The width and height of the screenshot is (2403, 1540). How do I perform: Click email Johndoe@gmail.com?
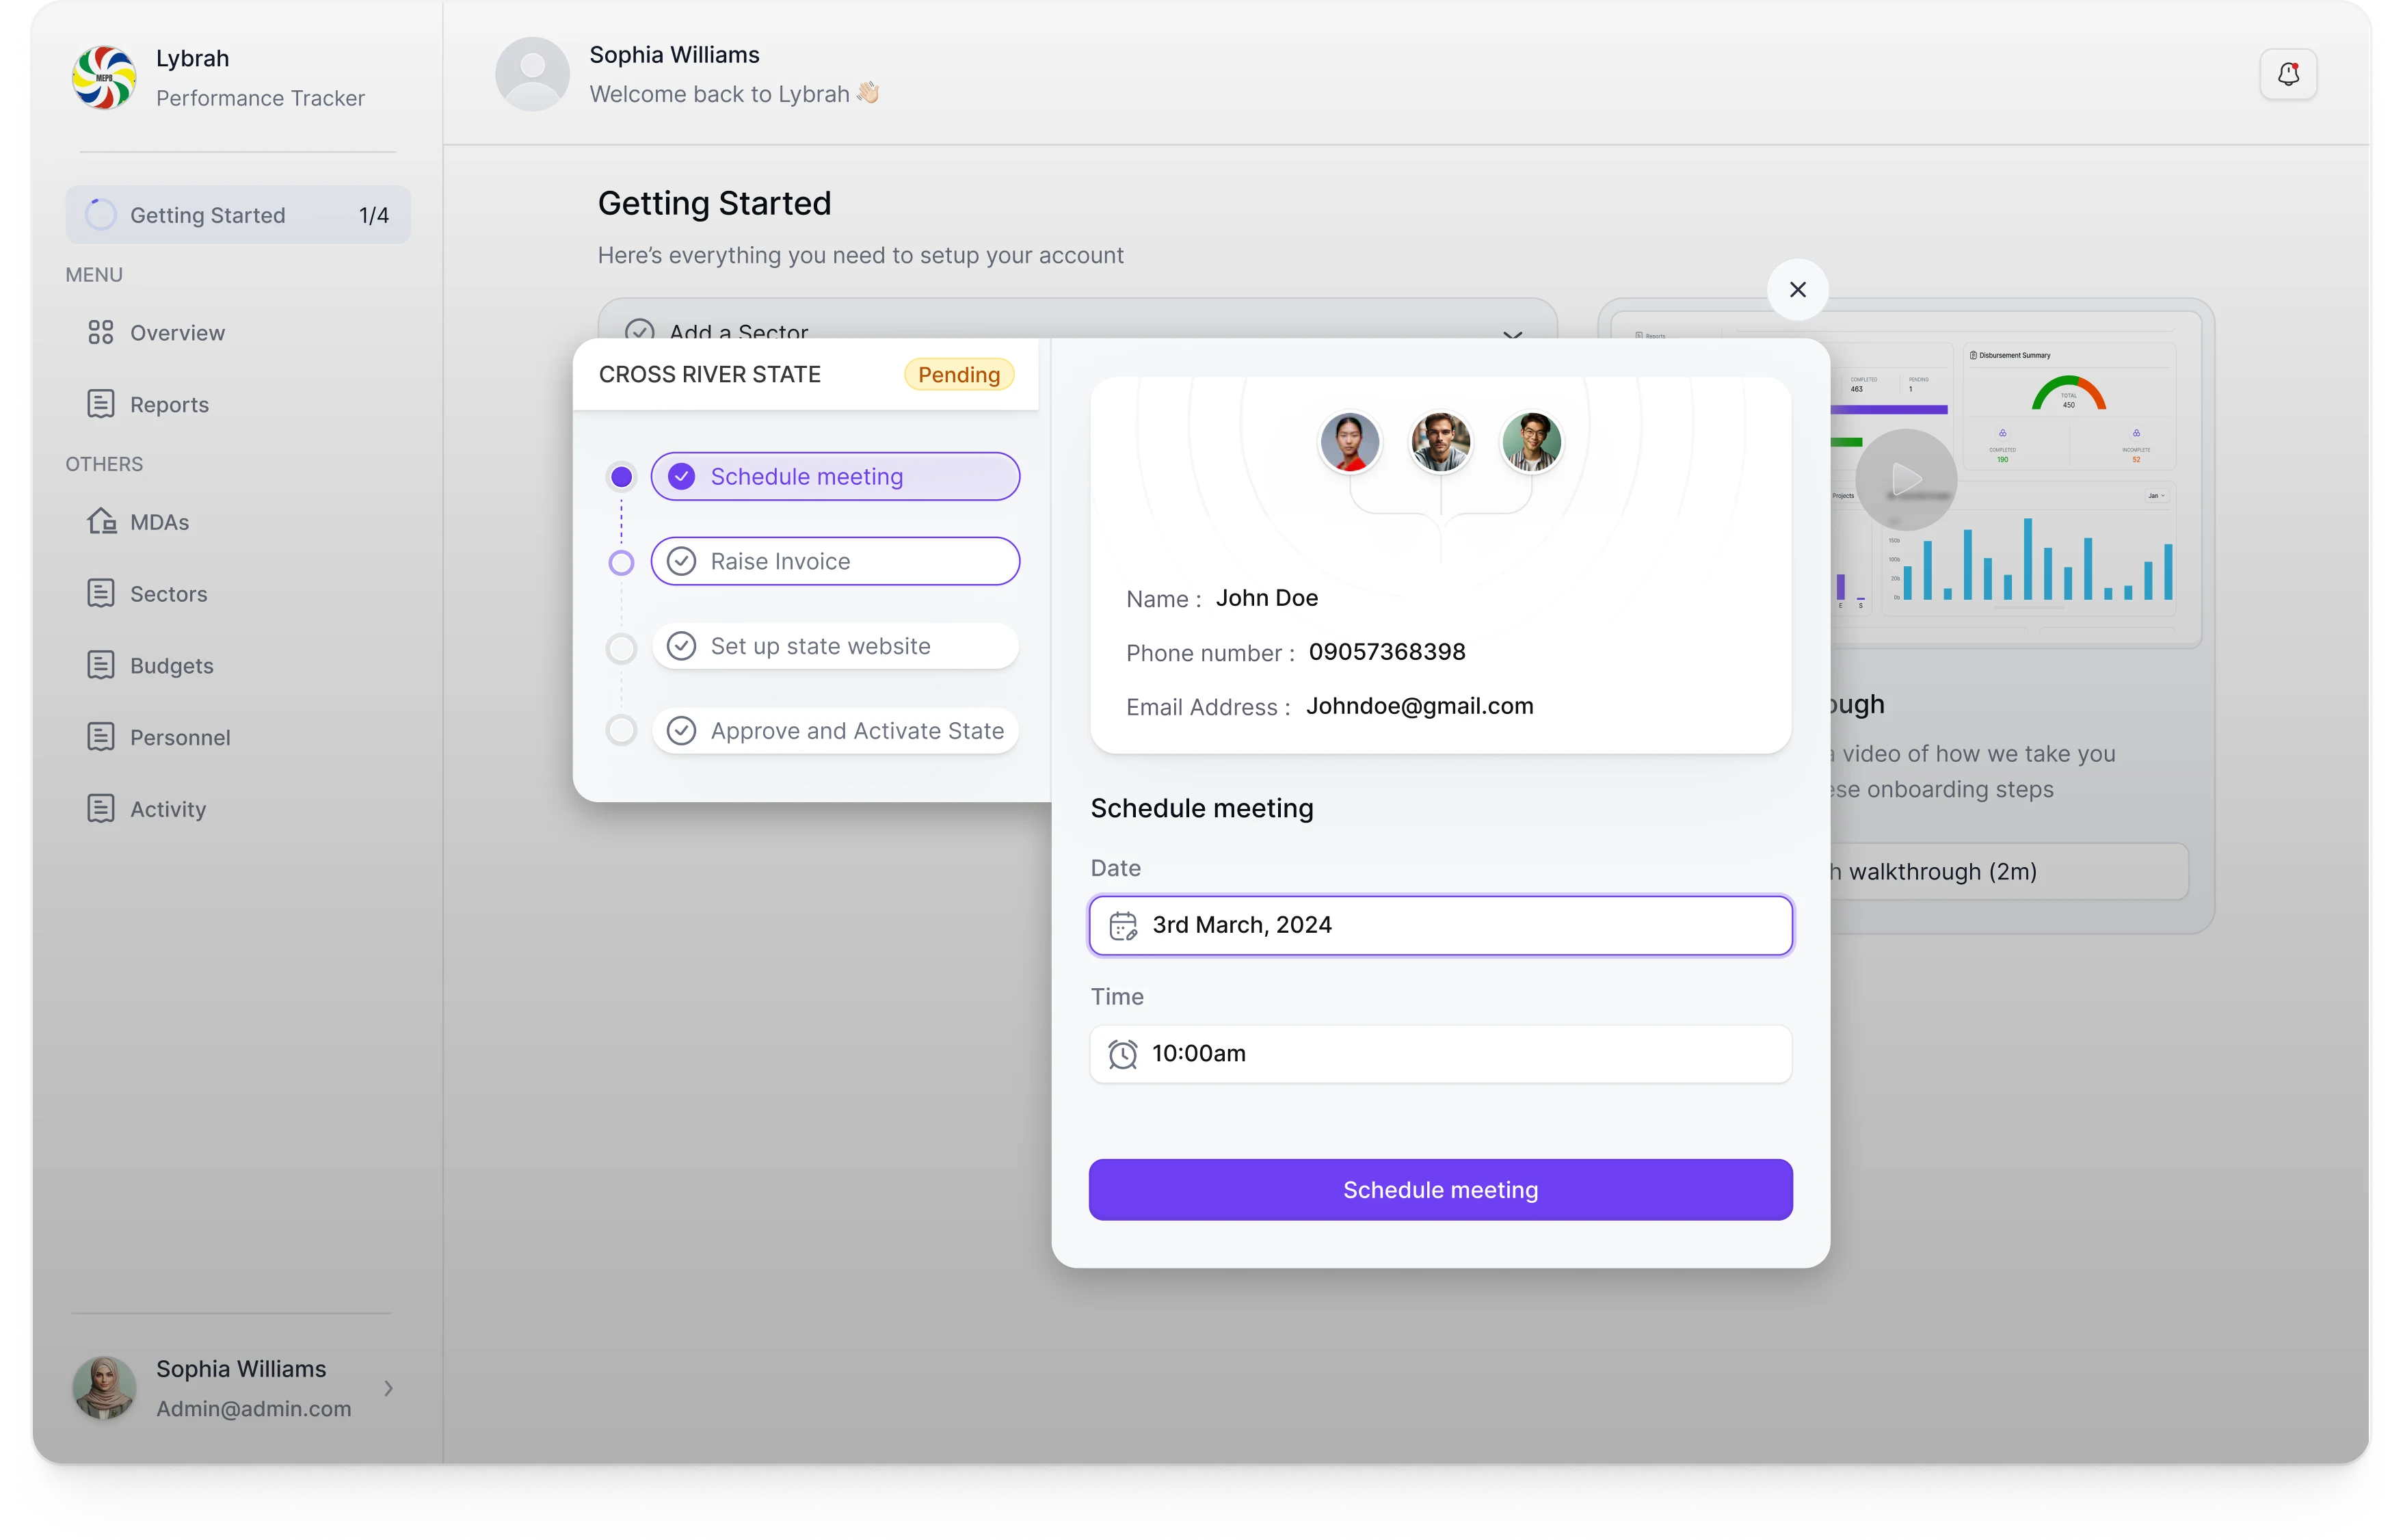(x=1419, y=706)
